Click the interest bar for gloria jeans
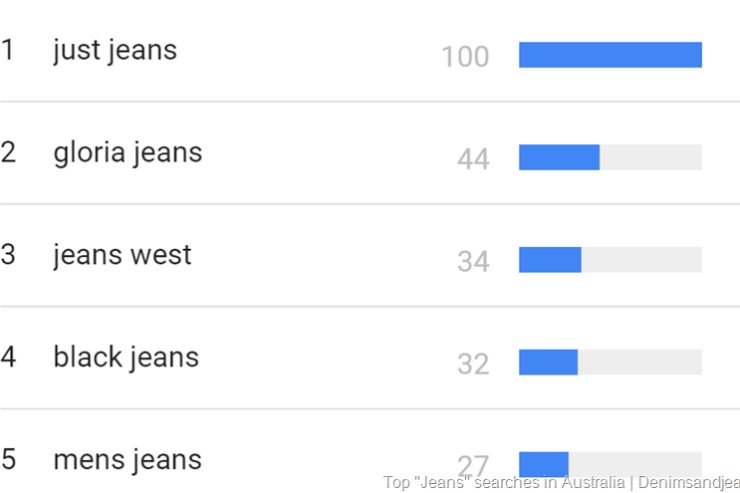The image size is (740, 493). tap(610, 157)
